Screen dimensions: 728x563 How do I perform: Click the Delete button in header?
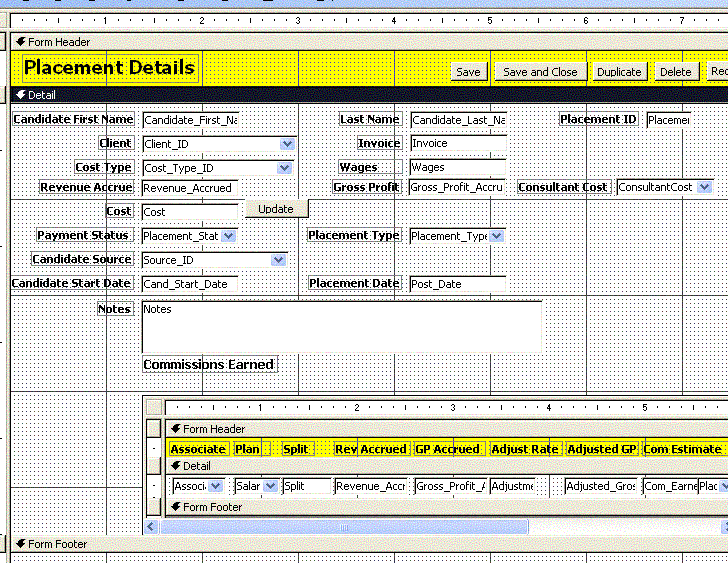[x=675, y=72]
